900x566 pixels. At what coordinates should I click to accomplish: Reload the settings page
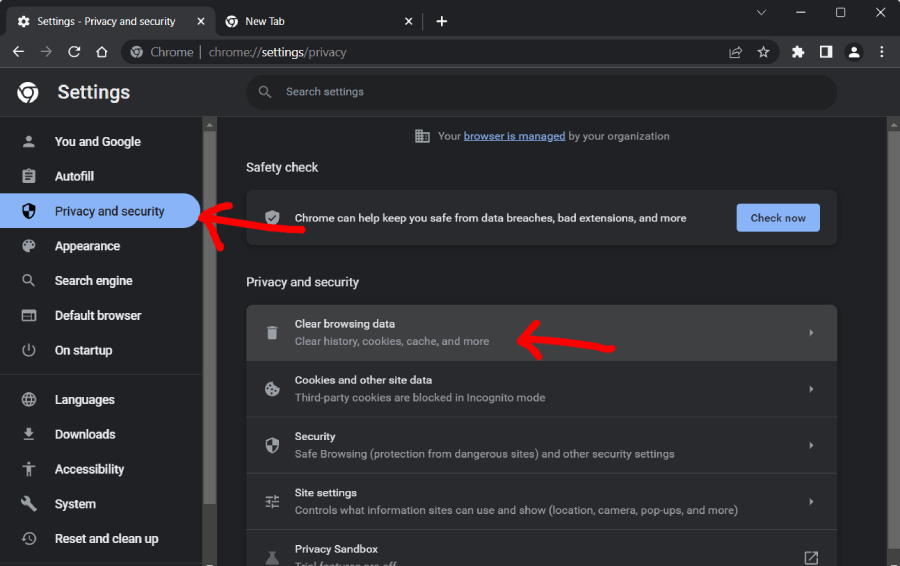[74, 52]
